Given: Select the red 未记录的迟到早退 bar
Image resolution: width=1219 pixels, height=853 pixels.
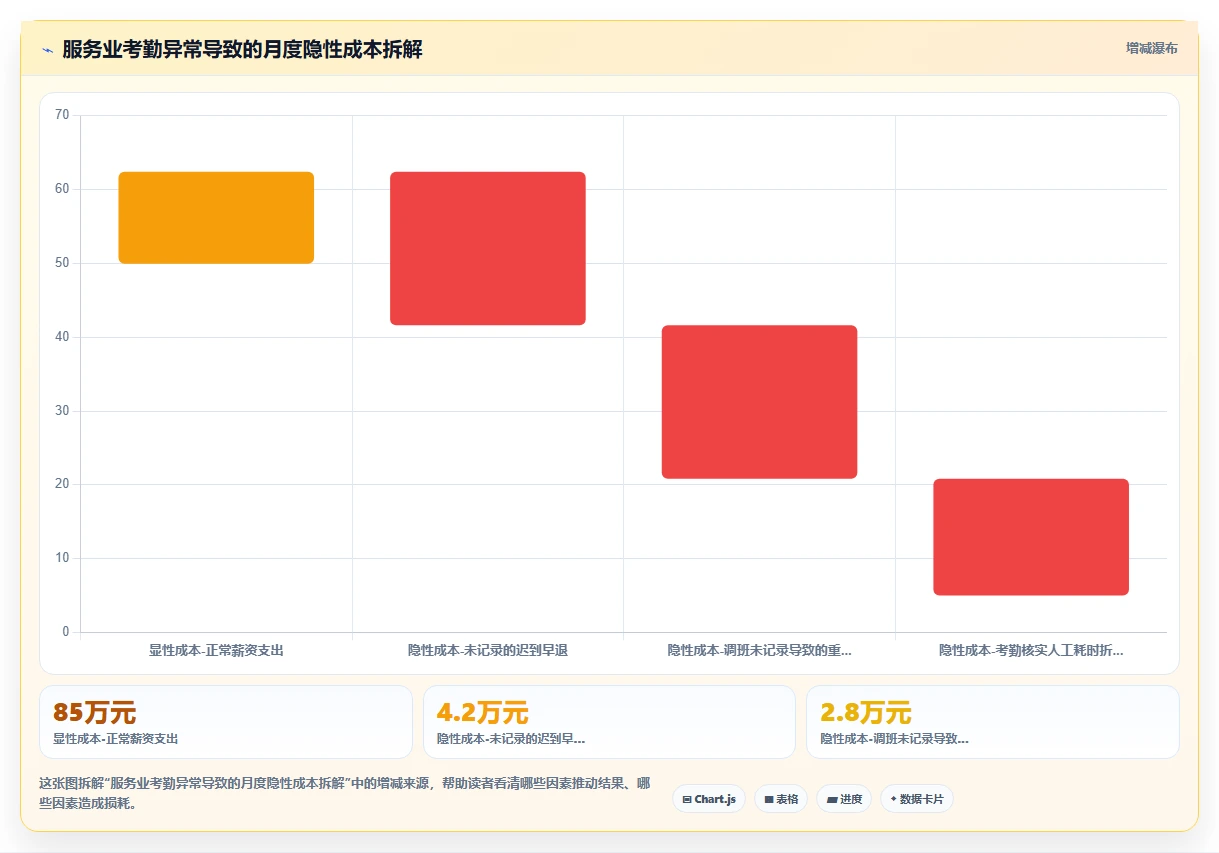Looking at the screenshot, I should (488, 248).
